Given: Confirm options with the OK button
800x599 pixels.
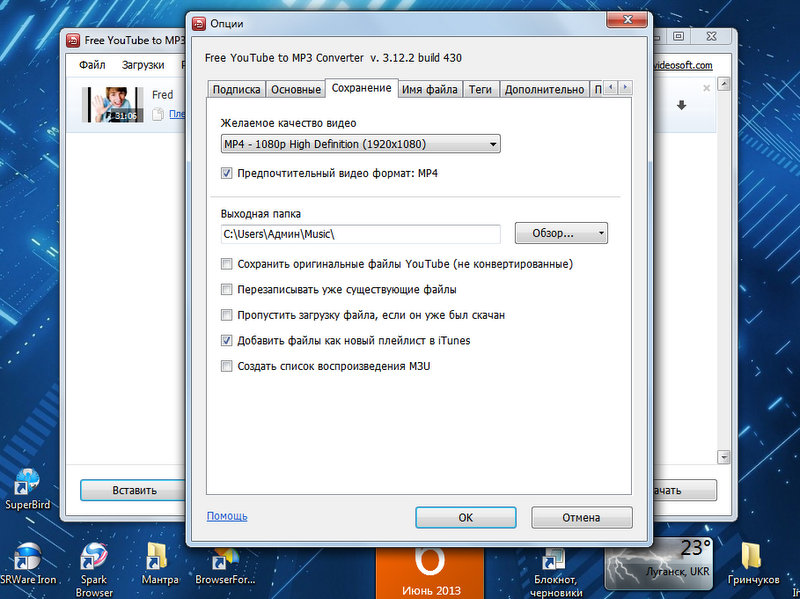Looking at the screenshot, I should 465,517.
